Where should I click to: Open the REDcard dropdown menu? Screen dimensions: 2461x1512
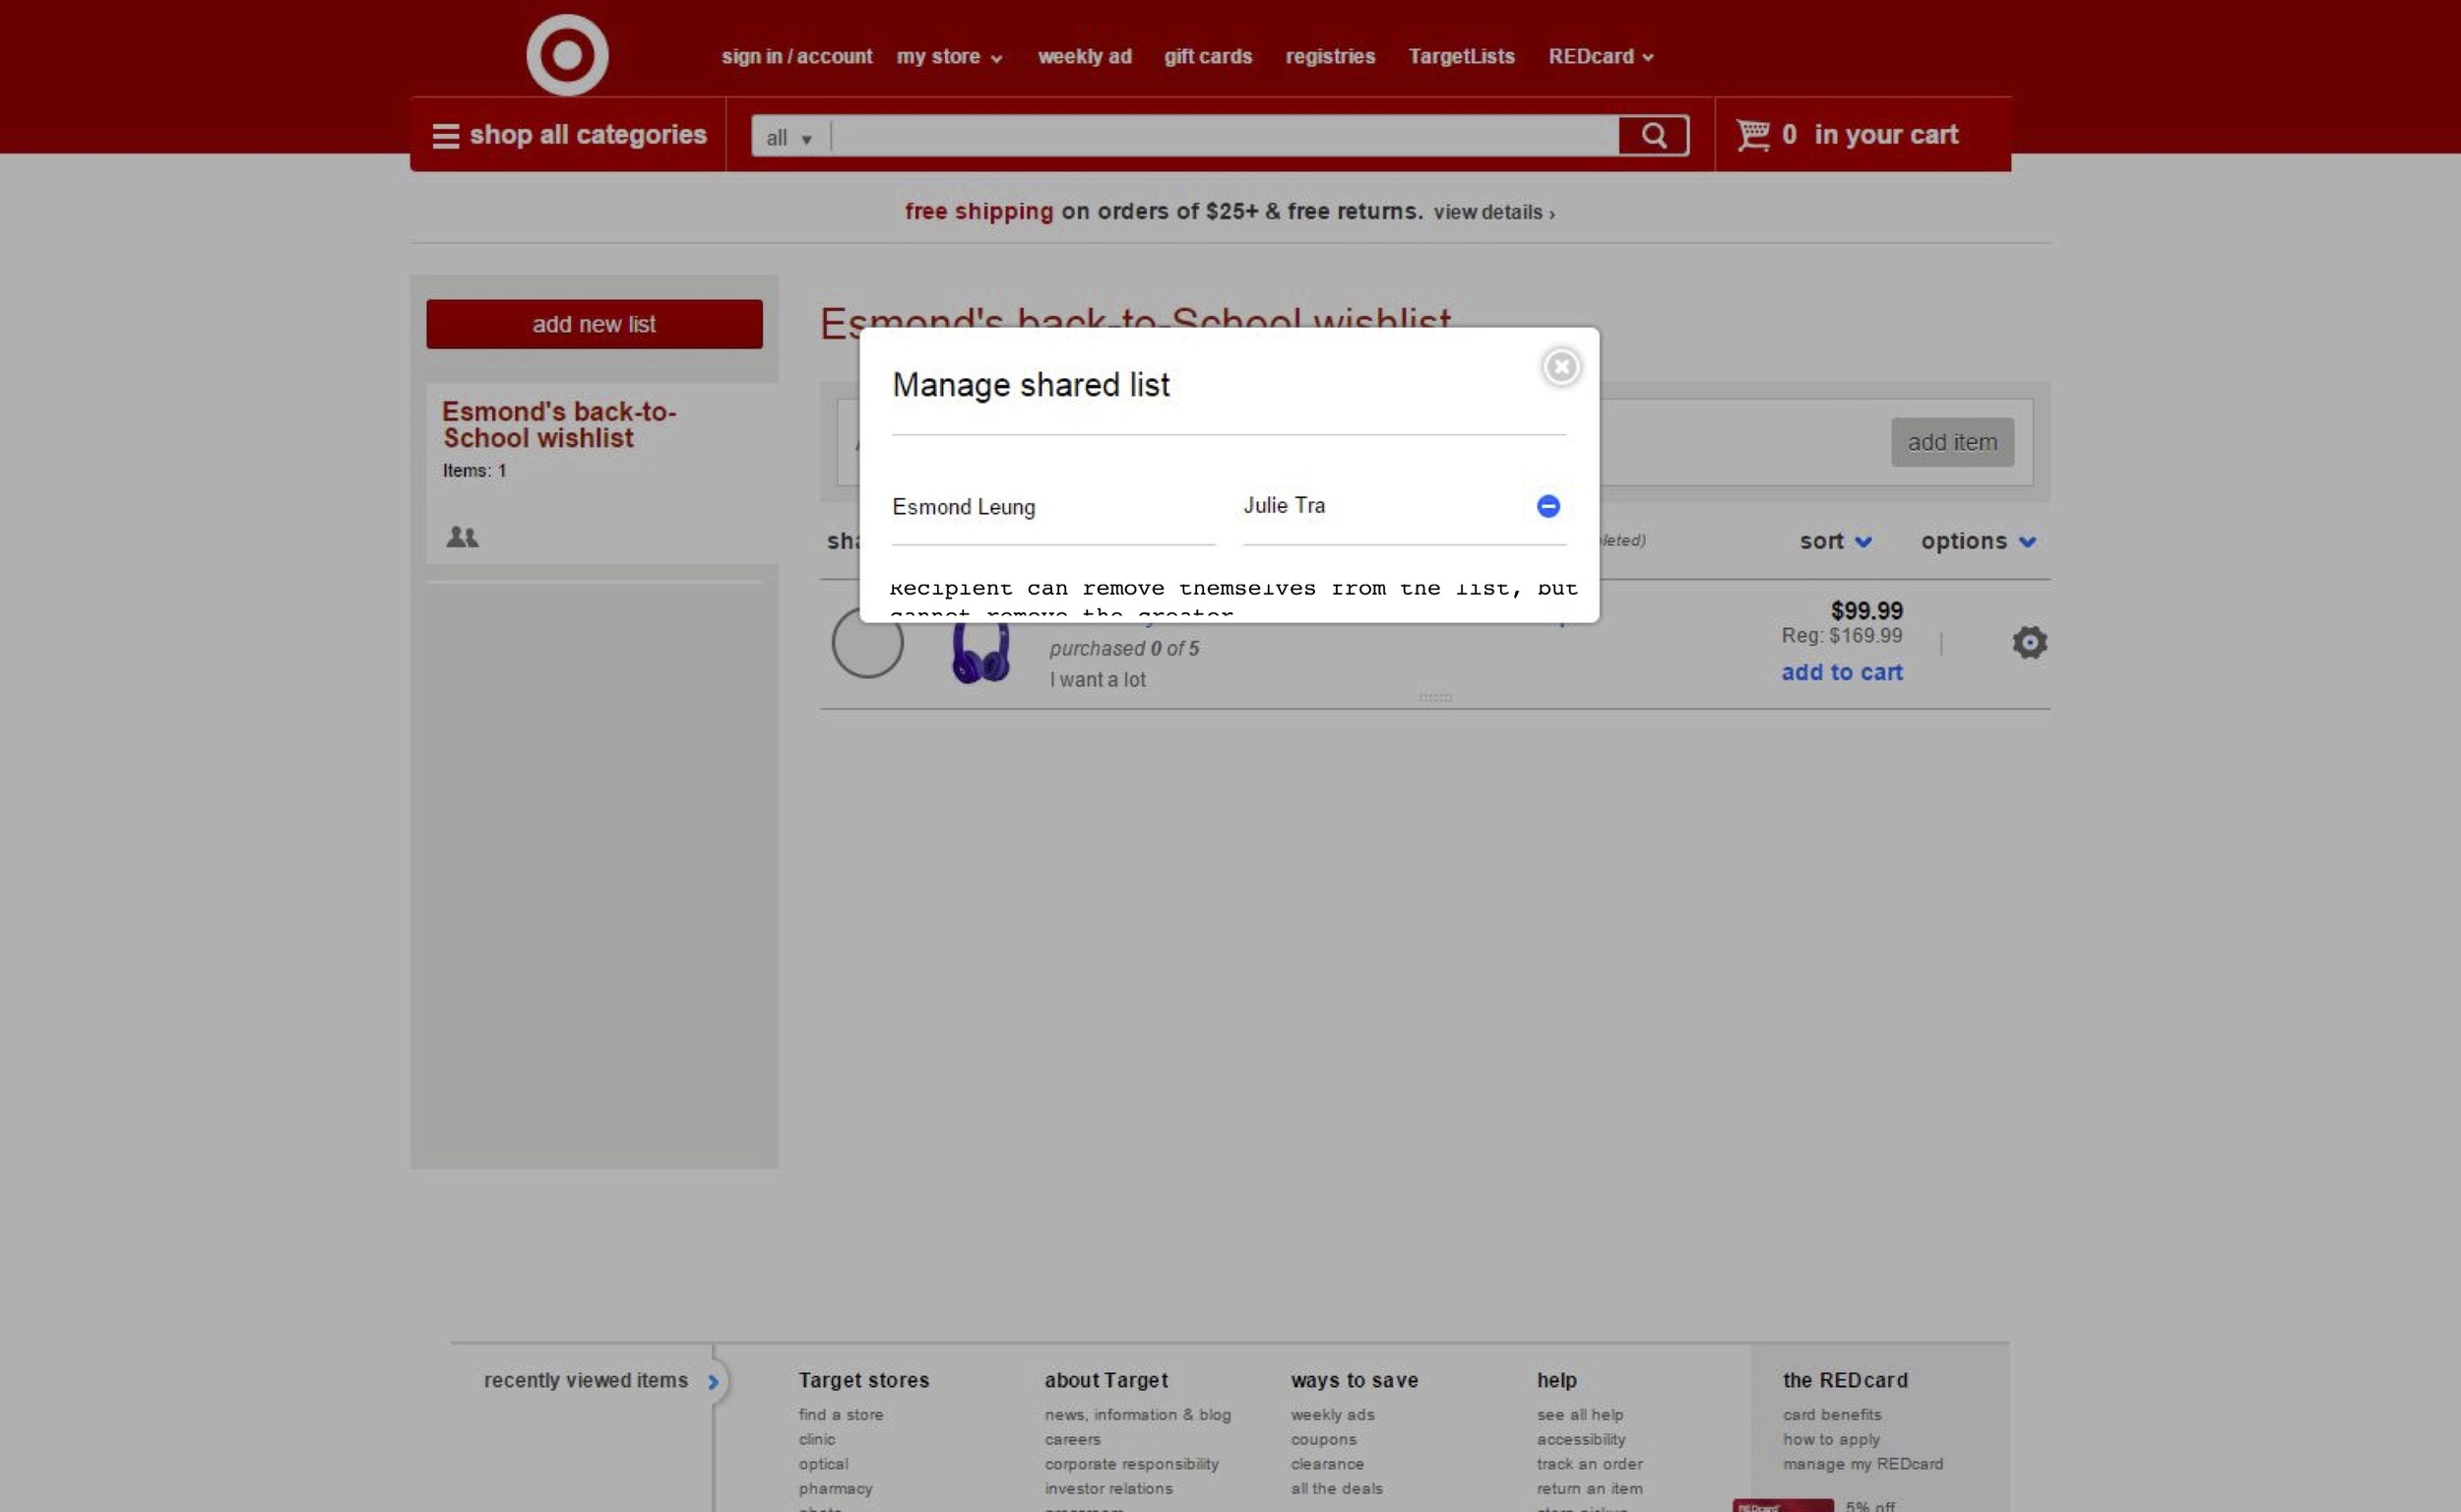(1600, 57)
